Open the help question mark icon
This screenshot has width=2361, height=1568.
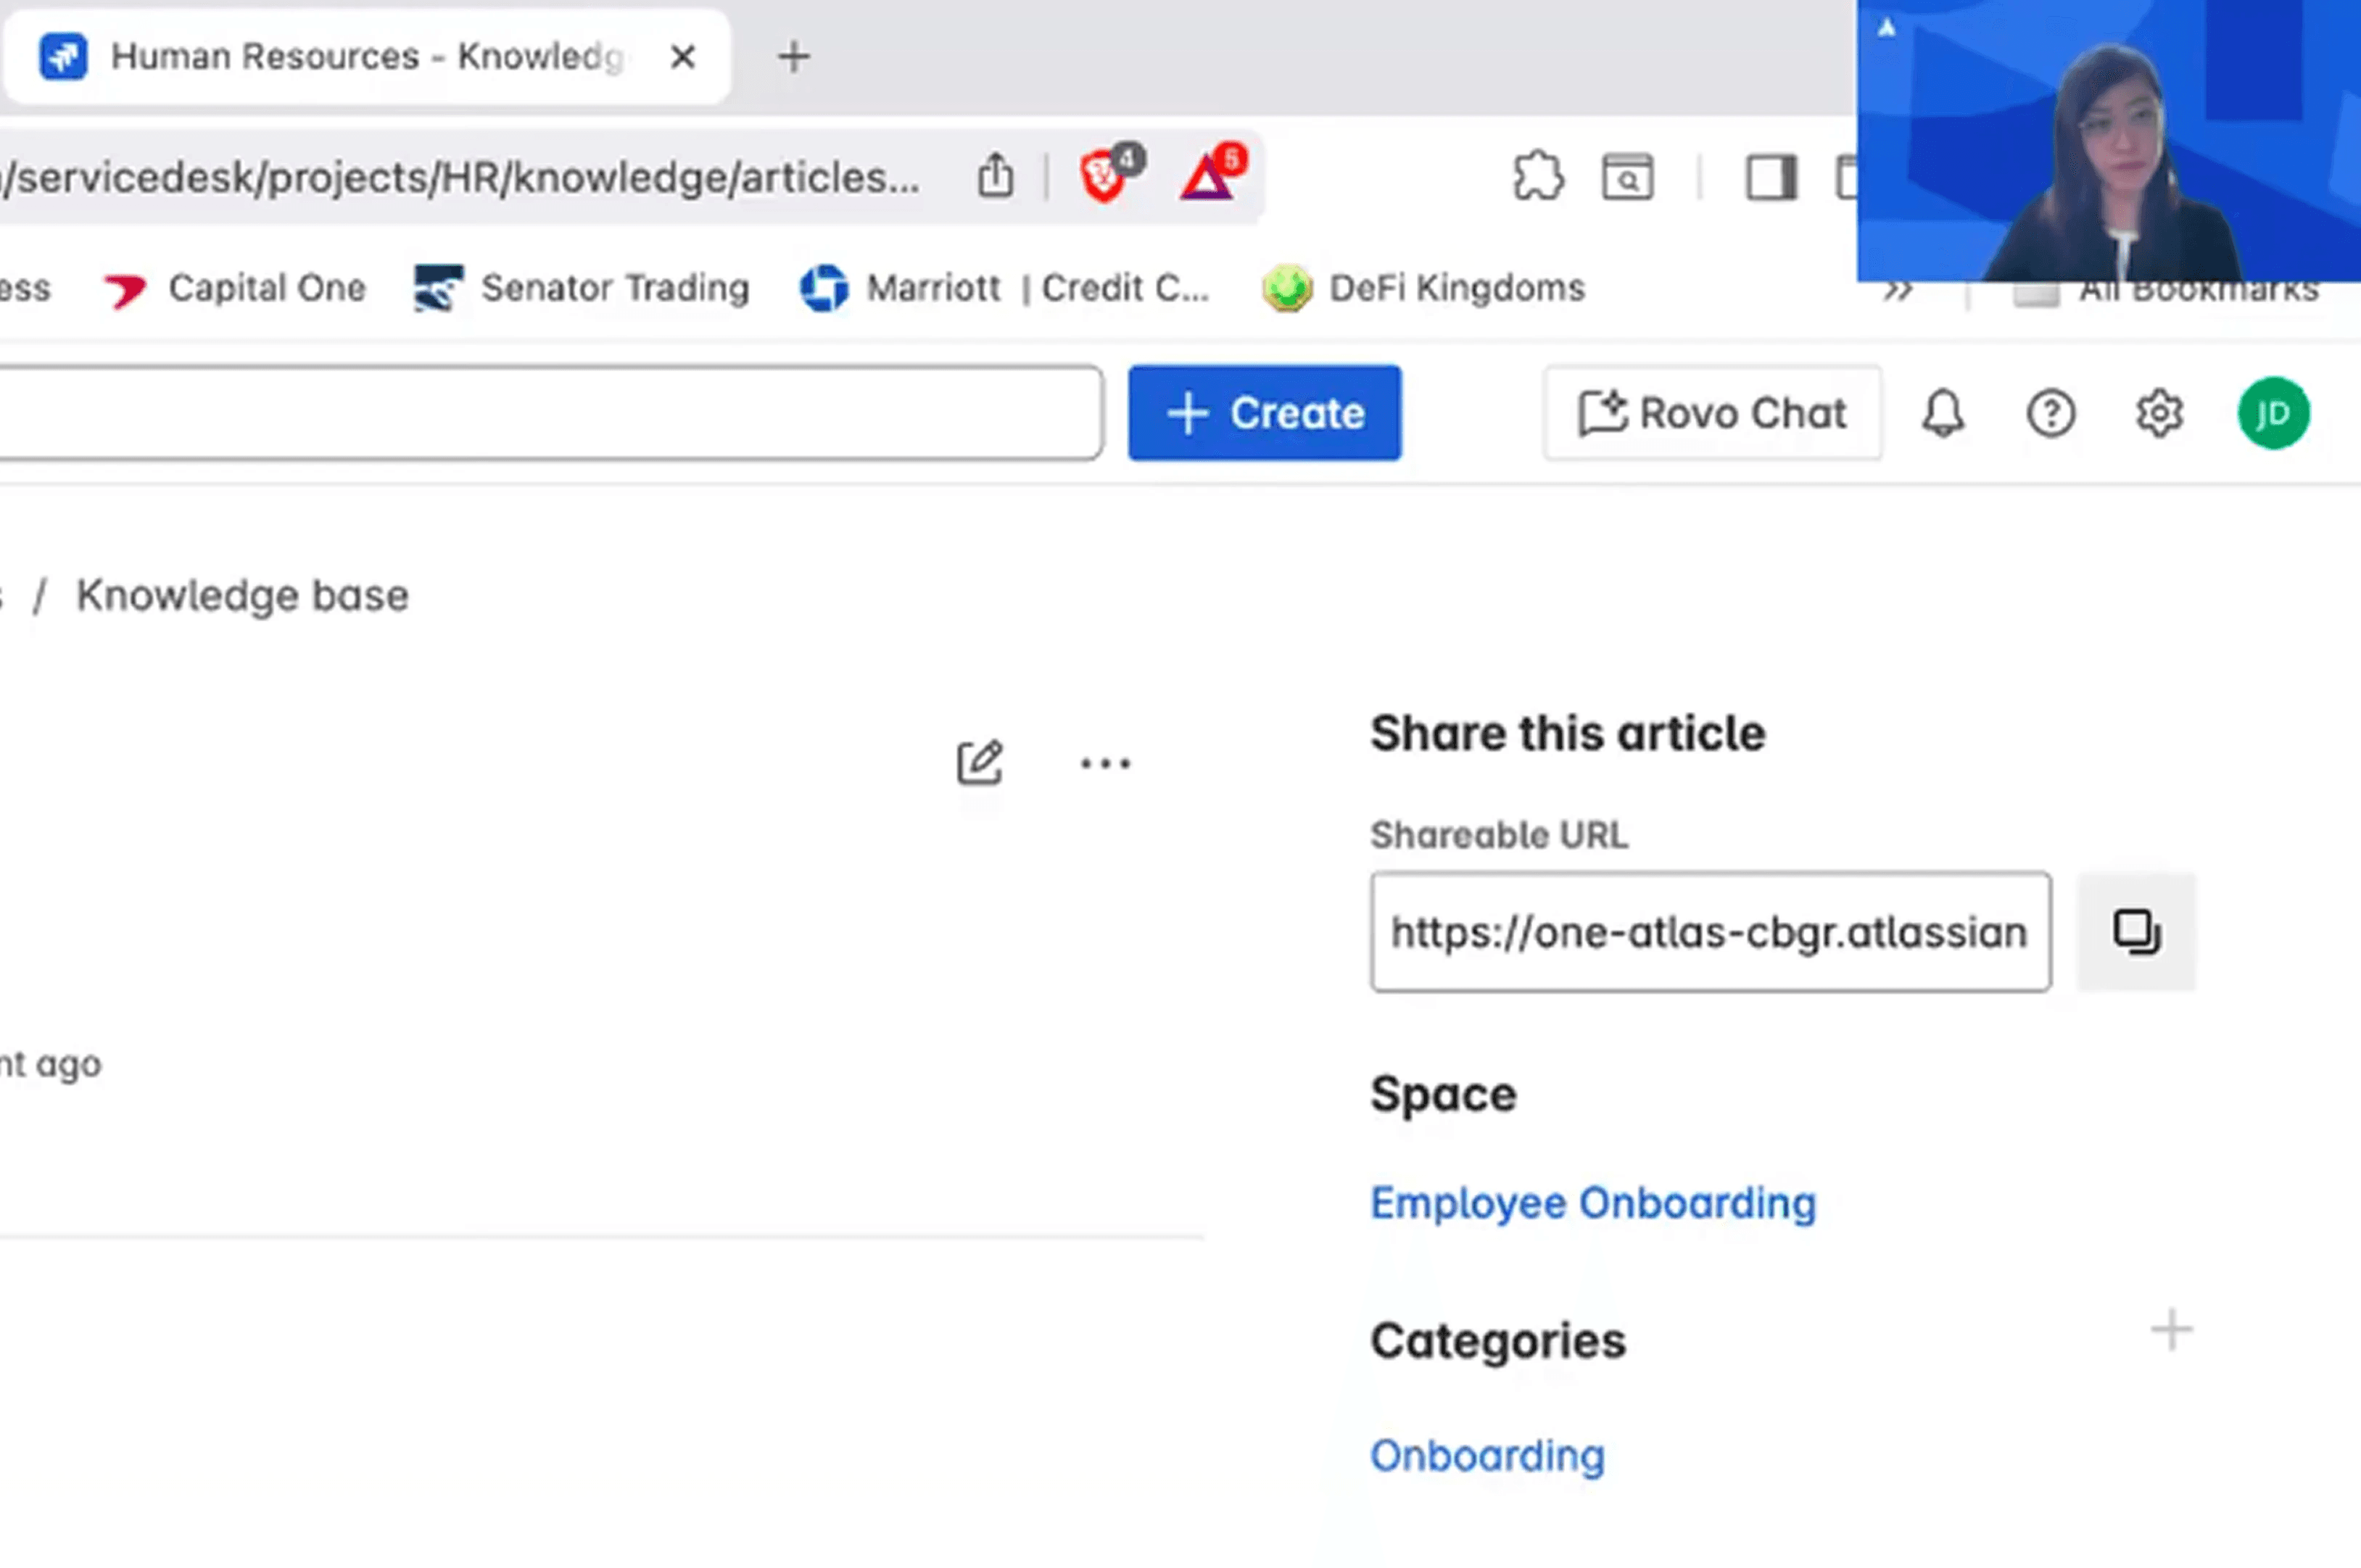click(x=2051, y=413)
